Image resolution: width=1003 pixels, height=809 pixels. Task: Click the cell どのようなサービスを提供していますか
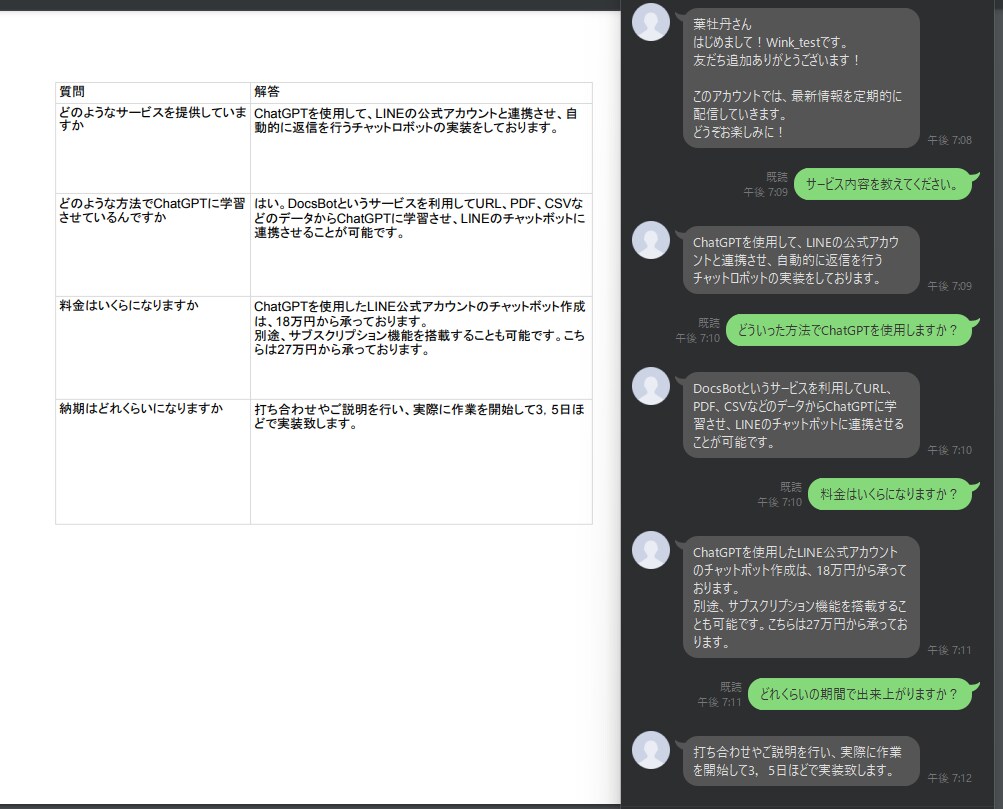tap(153, 148)
